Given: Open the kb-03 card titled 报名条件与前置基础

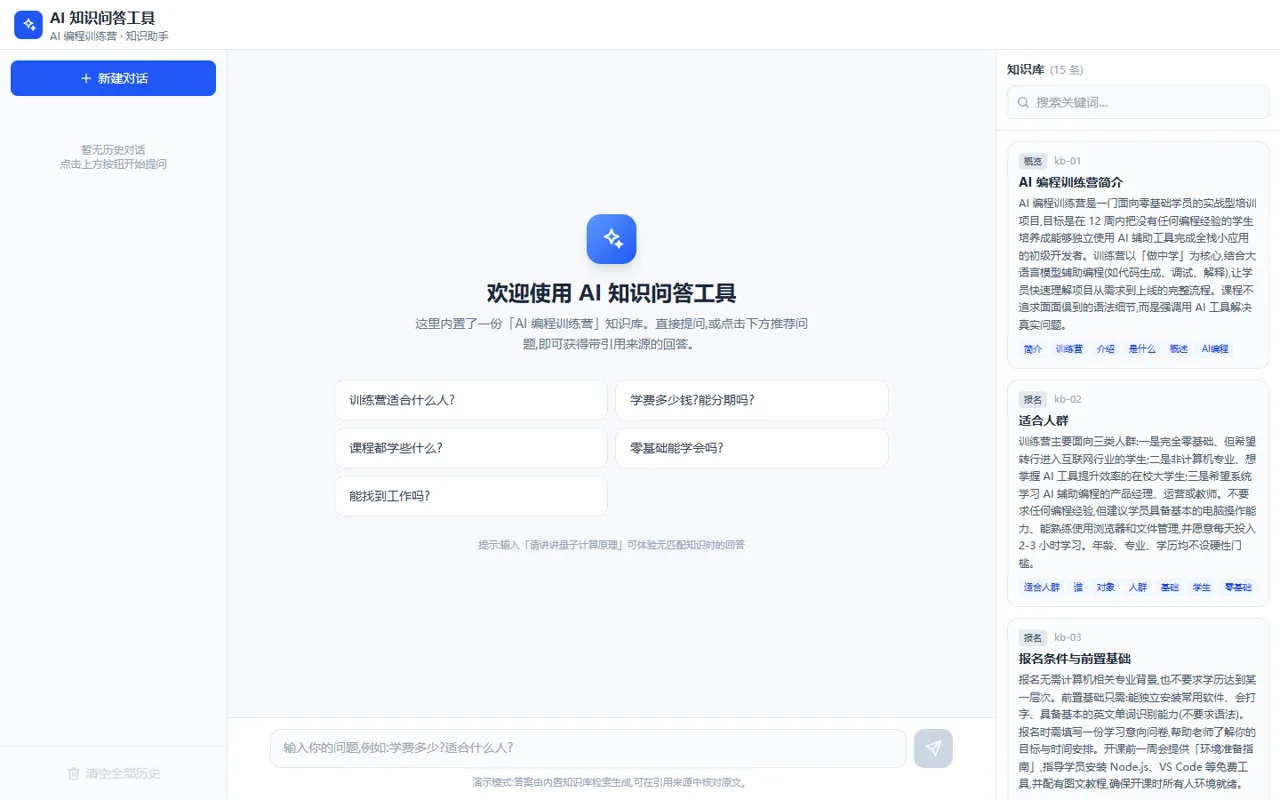Looking at the screenshot, I should (x=1138, y=710).
